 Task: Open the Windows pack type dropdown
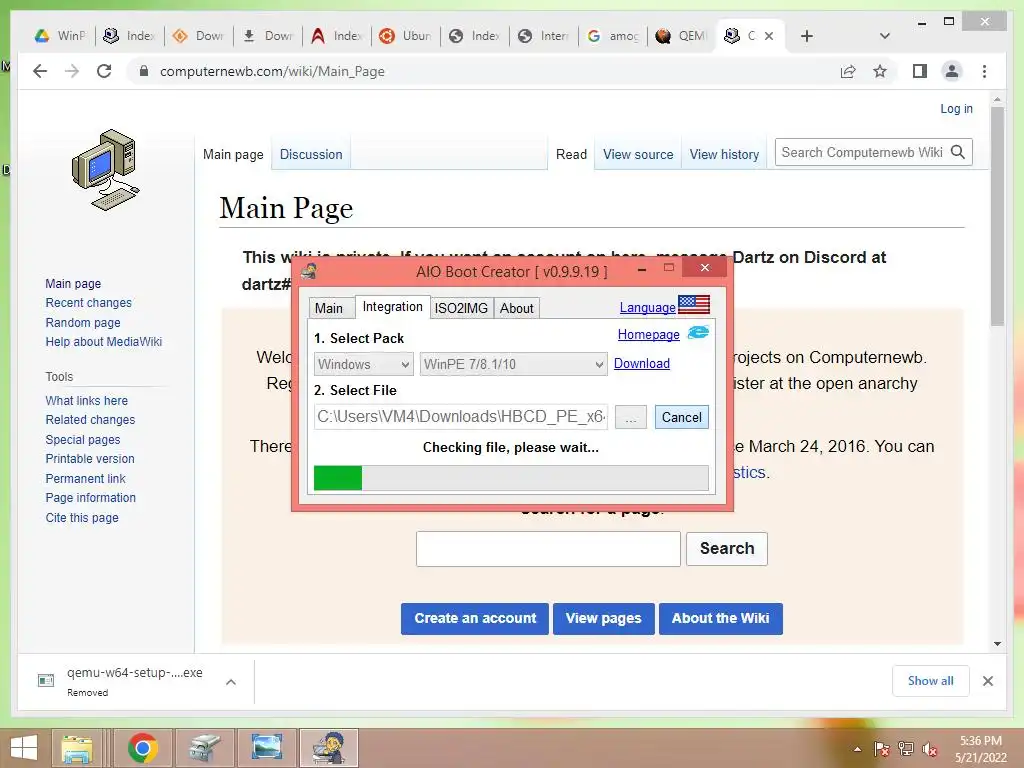(x=363, y=364)
